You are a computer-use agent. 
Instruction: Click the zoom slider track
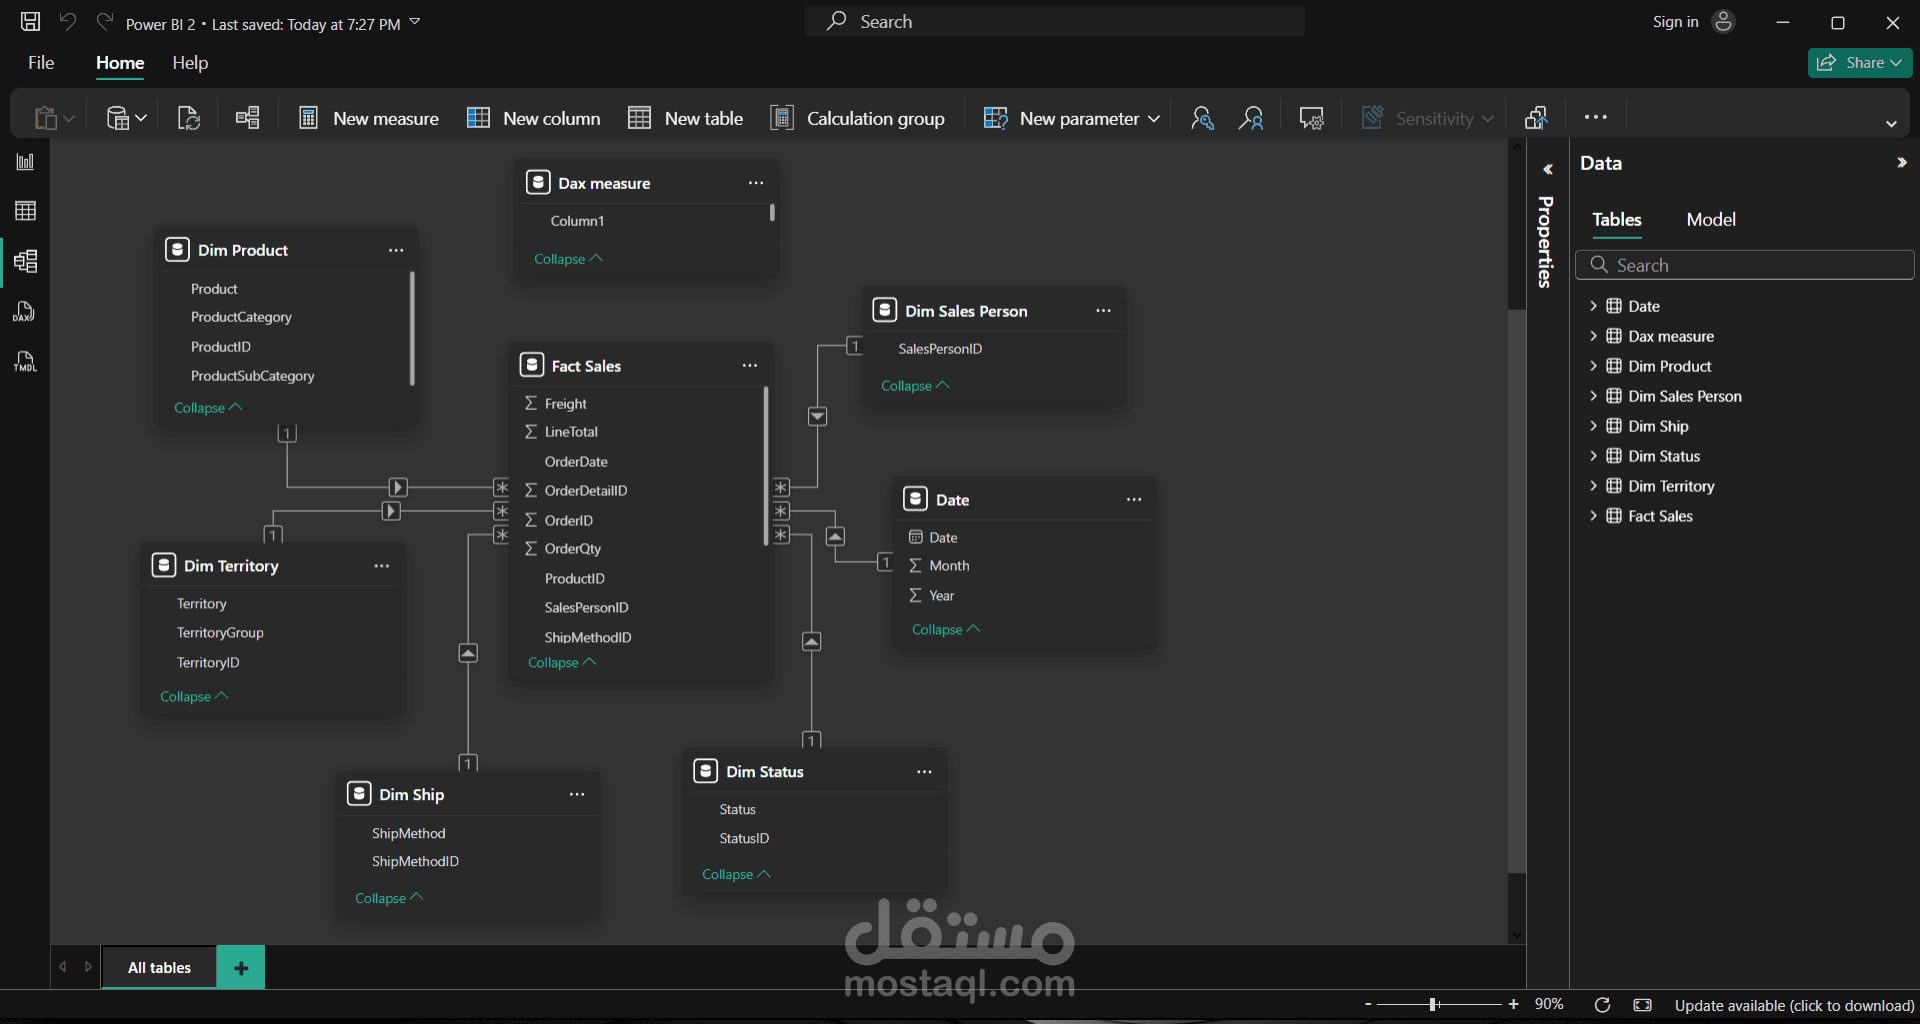click(1439, 1005)
